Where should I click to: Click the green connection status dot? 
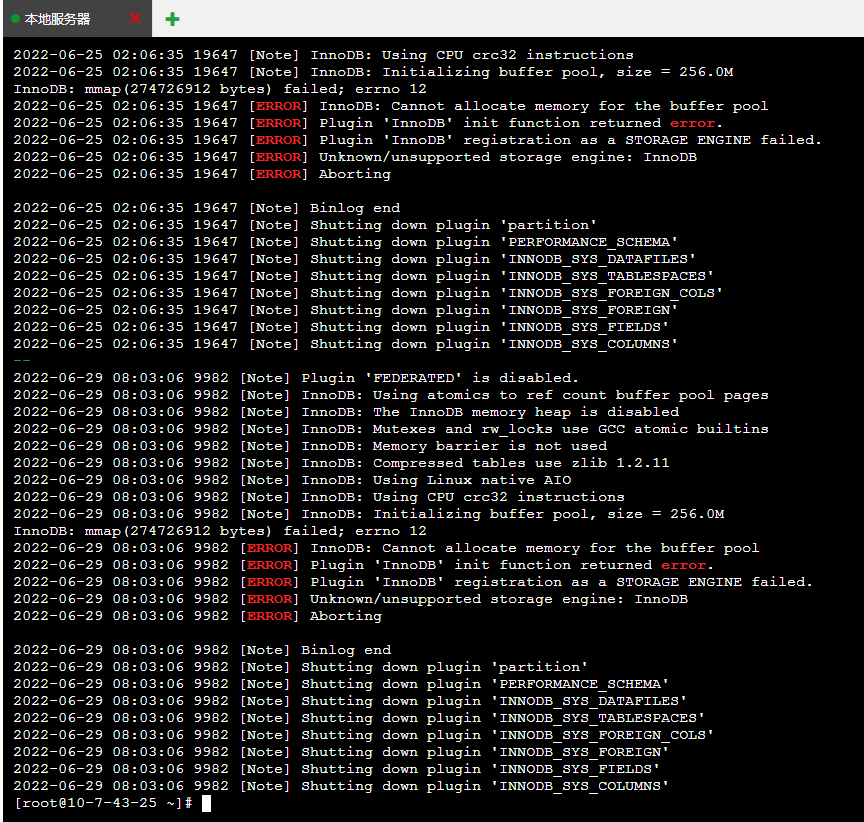[16, 19]
